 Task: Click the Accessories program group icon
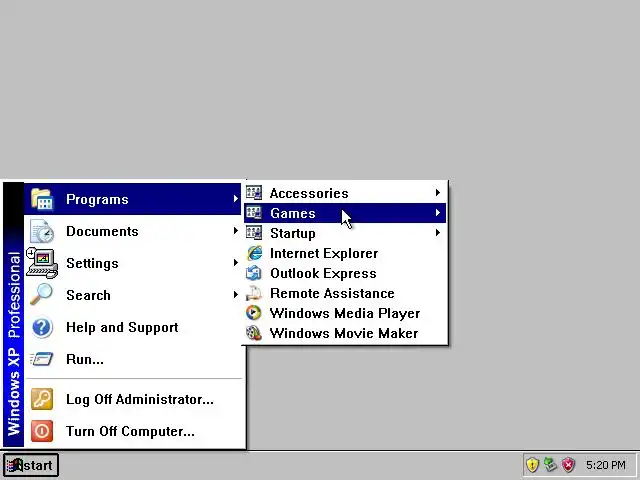[254, 193]
